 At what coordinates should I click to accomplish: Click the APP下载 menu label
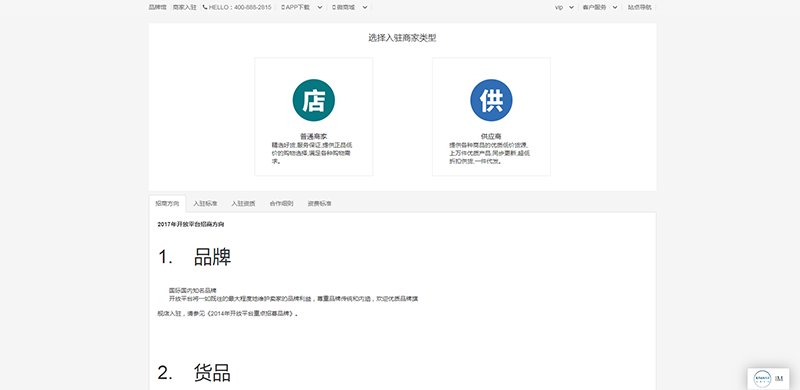pos(297,7)
